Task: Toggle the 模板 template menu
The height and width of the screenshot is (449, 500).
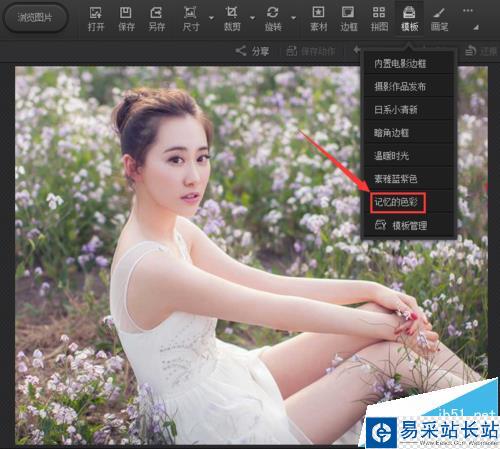Action: [409, 19]
